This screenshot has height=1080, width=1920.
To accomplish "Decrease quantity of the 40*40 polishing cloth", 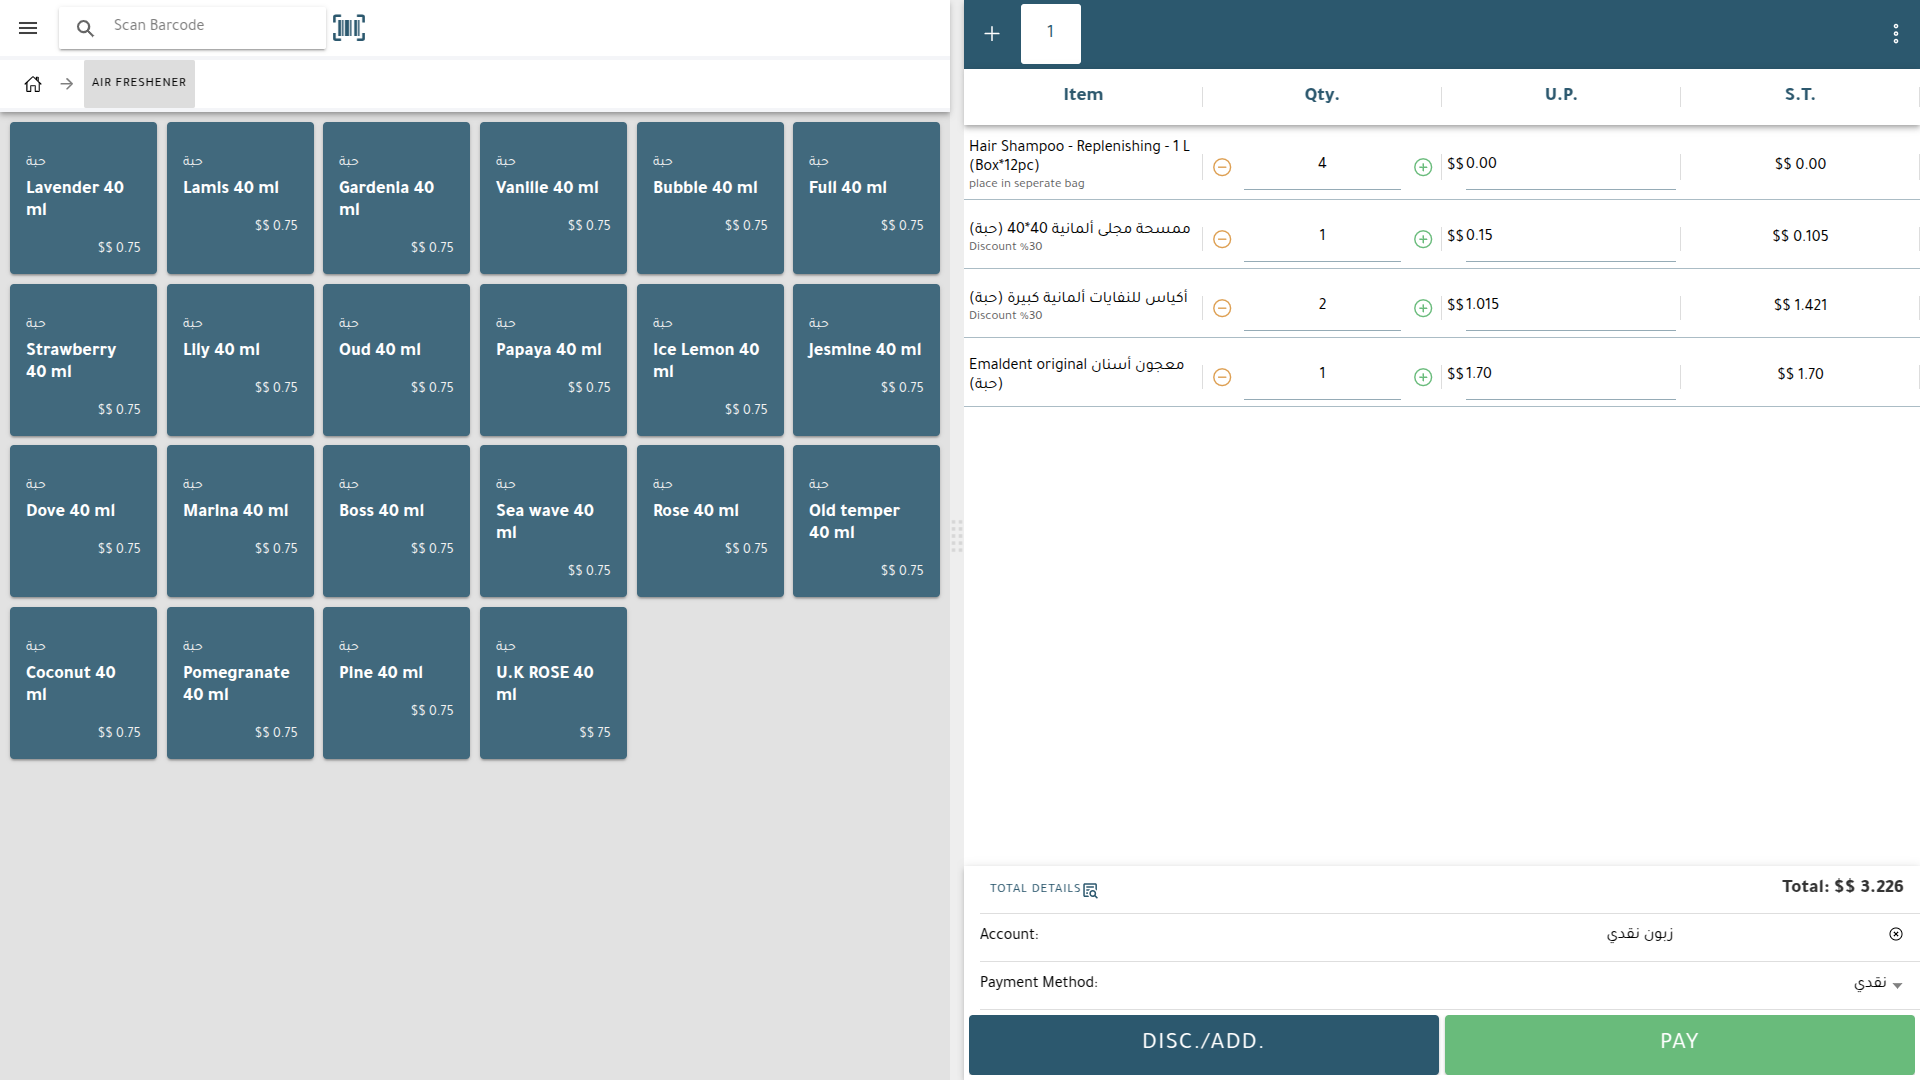I will pos(1222,239).
